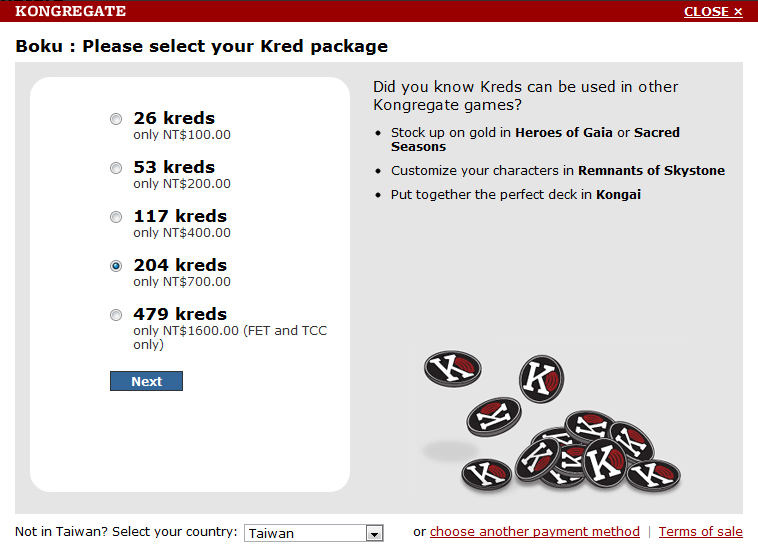Click the Next button
The height and width of the screenshot is (553, 758).
pos(146,381)
